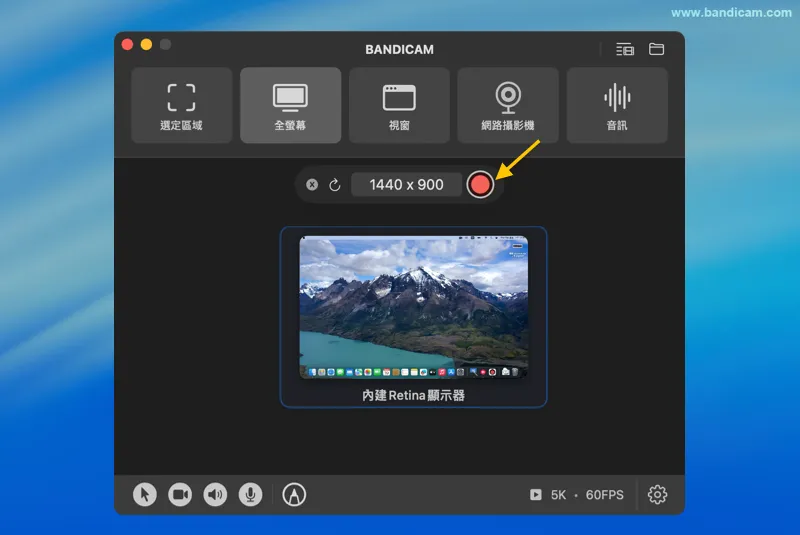Click the video format play icon beside 5K
Screen dimensions: 800x535
(x=536, y=494)
